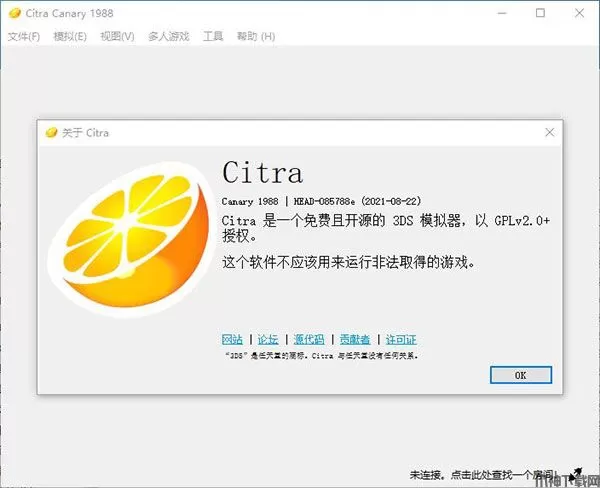Click the 这个软件不应该用来运行 warning text
This screenshot has height=488, width=600.
[x=349, y=263]
